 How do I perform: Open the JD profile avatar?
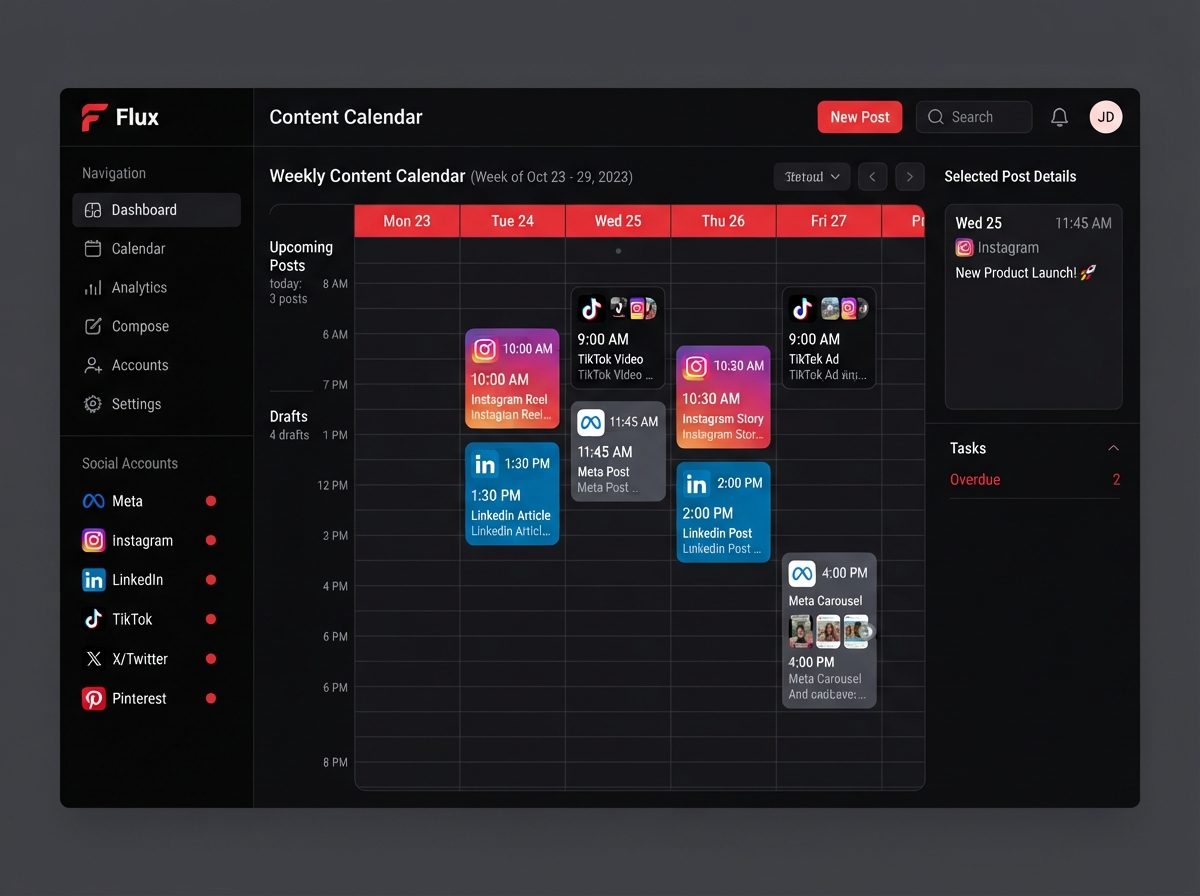[x=1106, y=117]
